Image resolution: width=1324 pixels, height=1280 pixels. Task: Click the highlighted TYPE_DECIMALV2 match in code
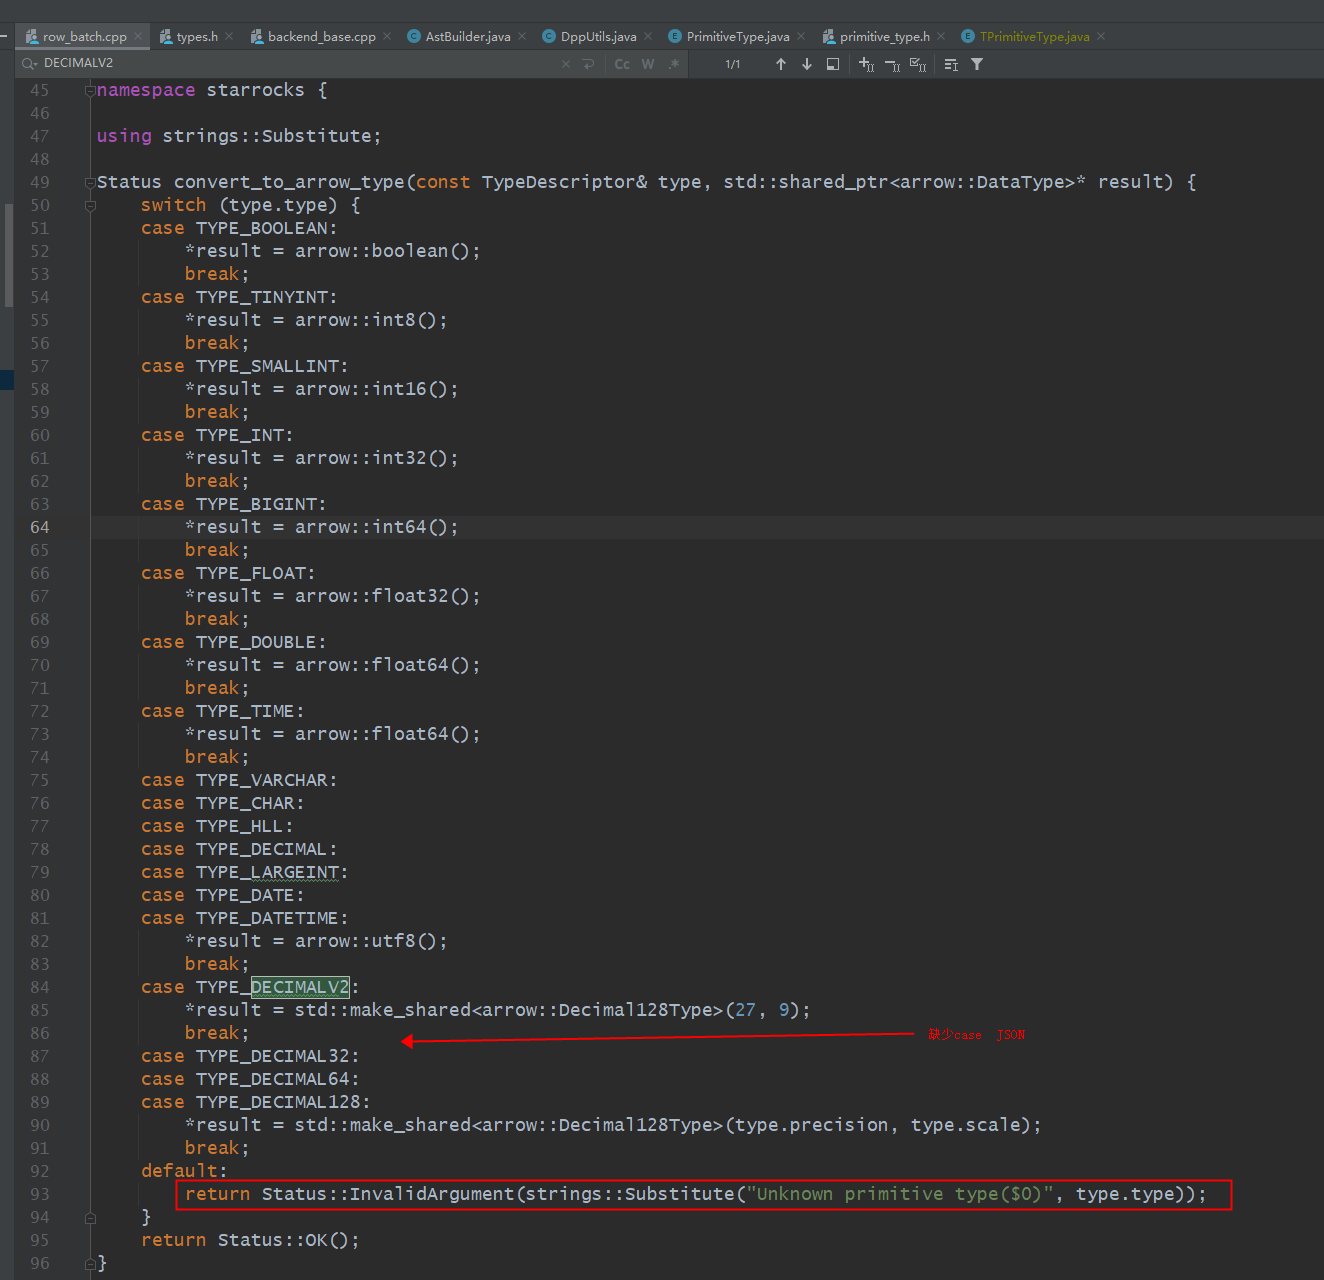click(x=299, y=987)
